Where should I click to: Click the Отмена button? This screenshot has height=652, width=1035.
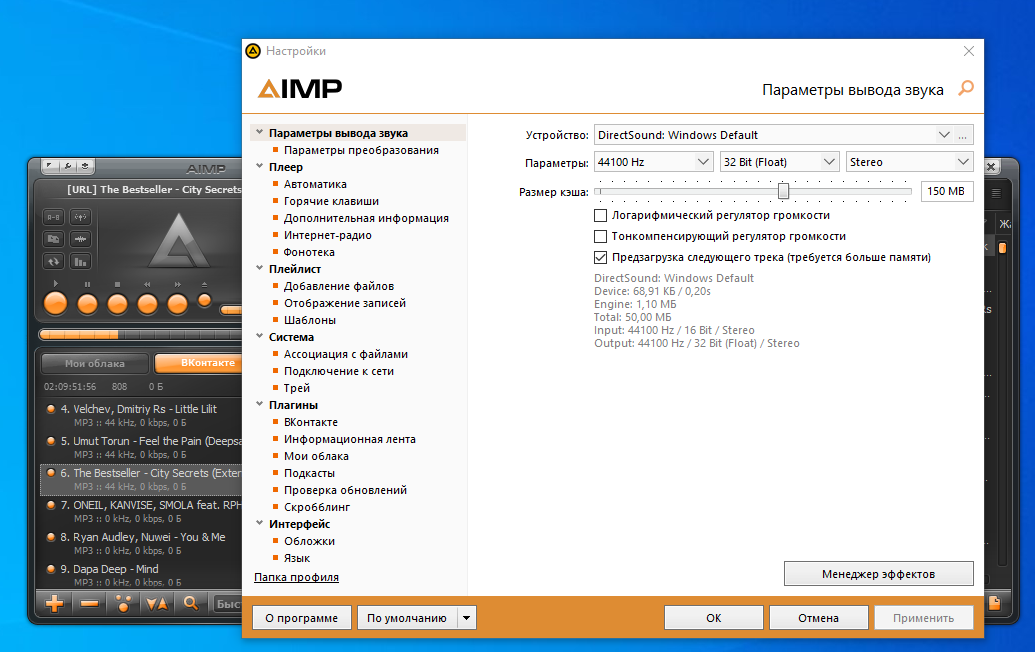click(818, 618)
